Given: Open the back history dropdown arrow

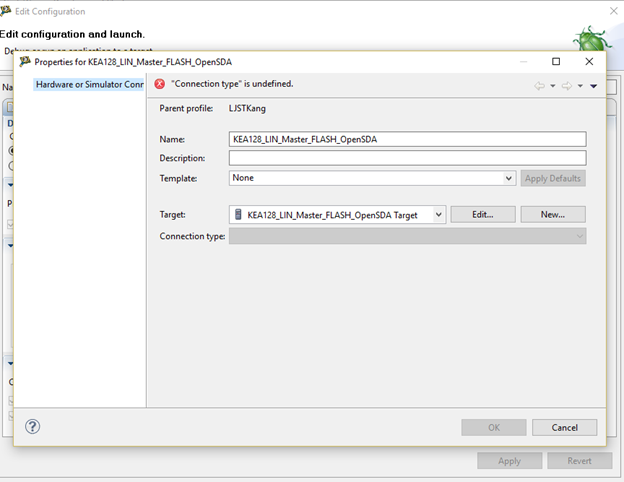Looking at the screenshot, I should [553, 86].
